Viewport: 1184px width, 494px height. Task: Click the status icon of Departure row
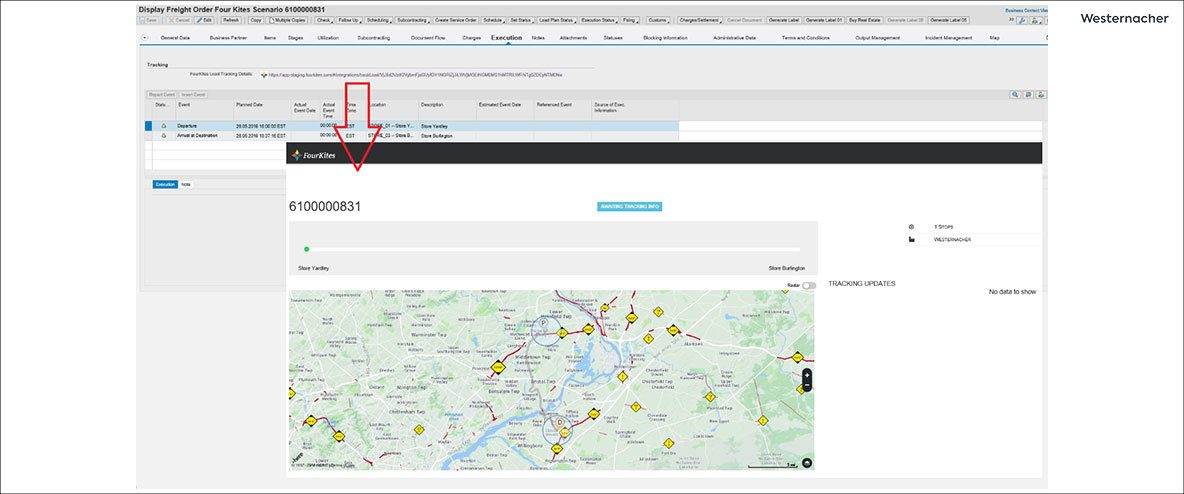click(x=164, y=125)
